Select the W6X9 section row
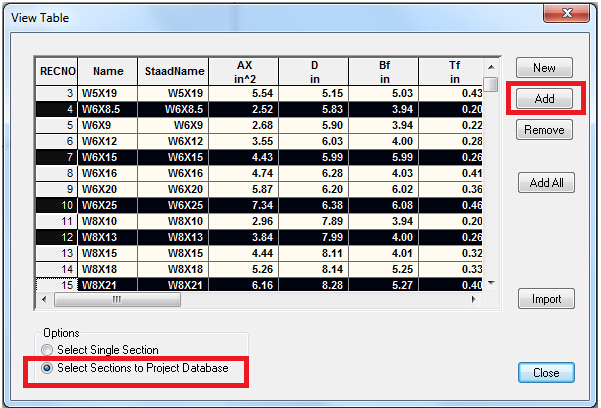The height and width of the screenshot is (408, 601). pos(108,125)
